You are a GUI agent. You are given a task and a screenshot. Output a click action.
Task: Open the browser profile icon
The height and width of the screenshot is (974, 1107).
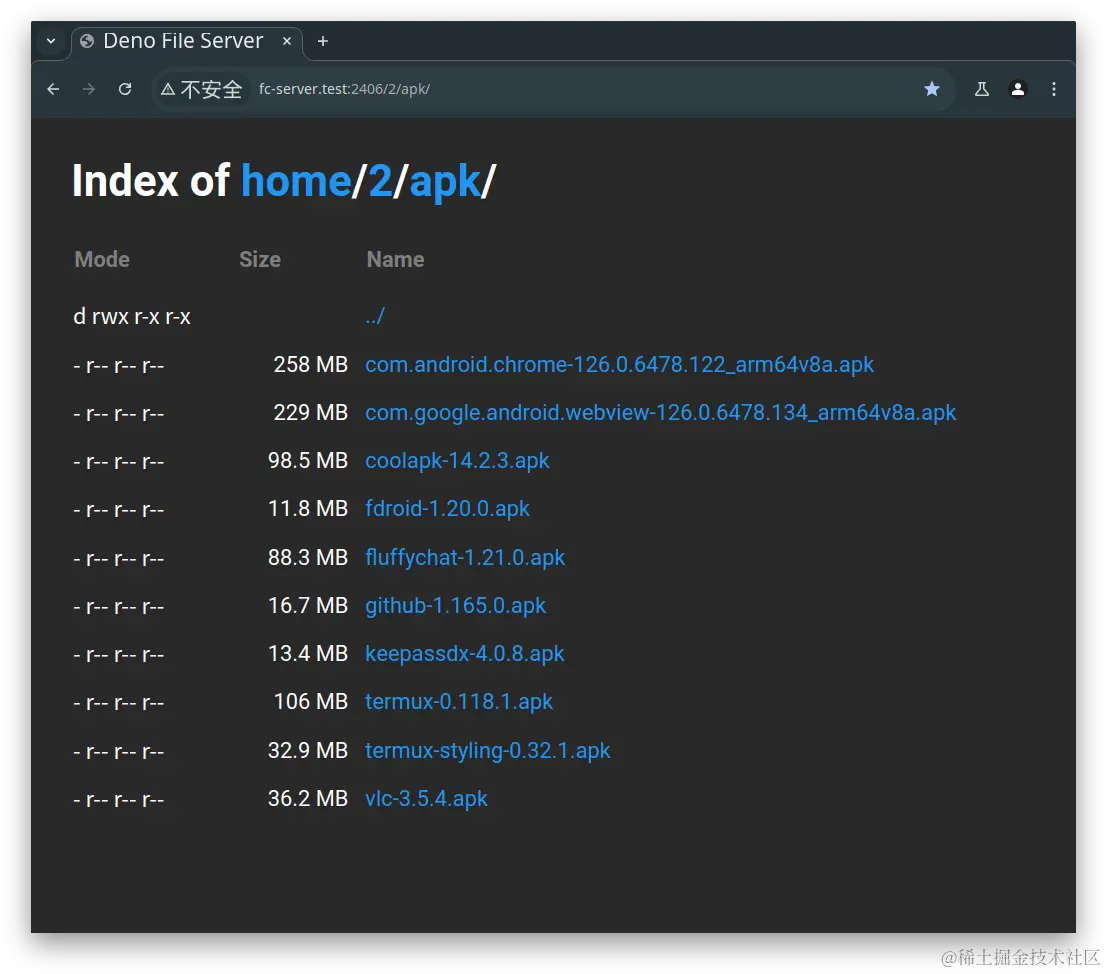point(1018,89)
